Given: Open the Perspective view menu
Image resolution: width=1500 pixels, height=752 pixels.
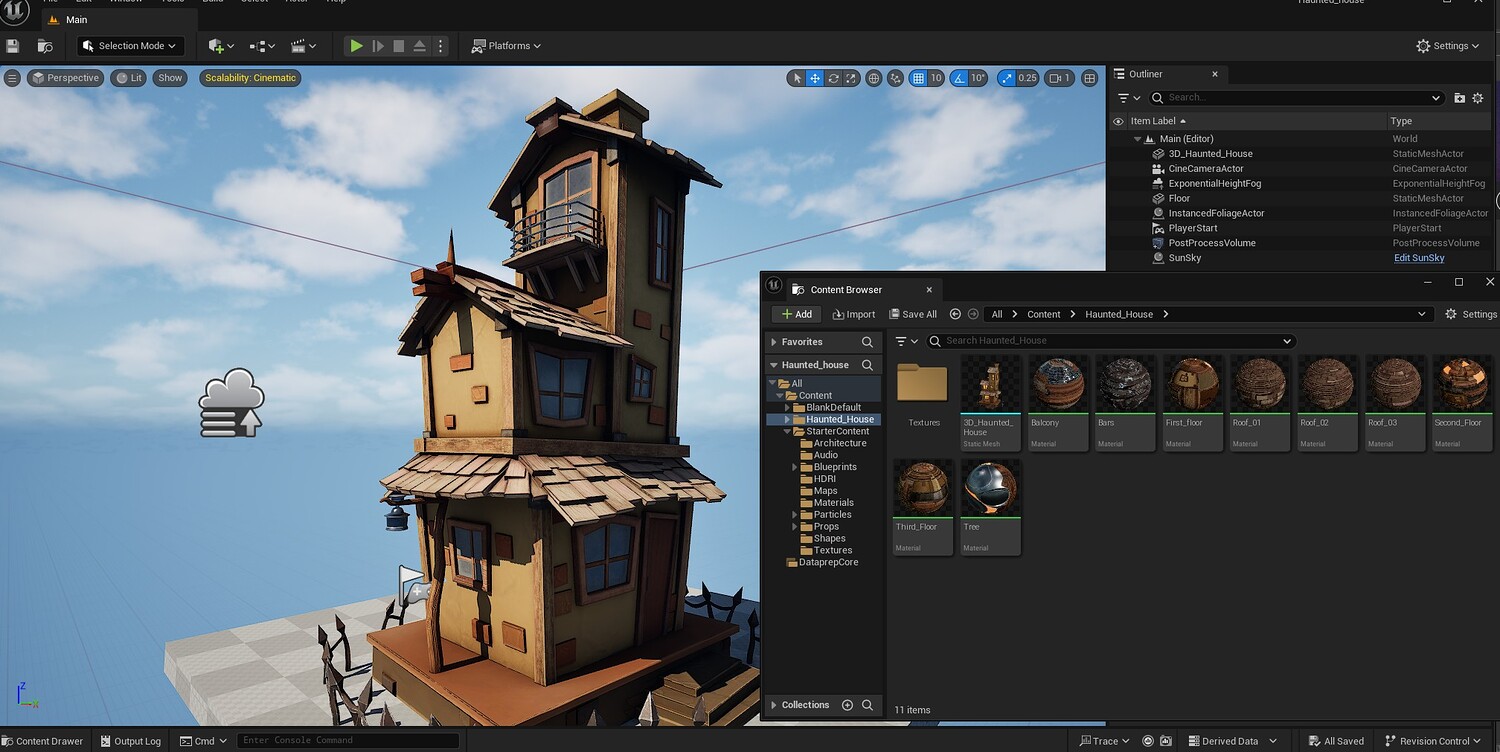Looking at the screenshot, I should click(x=66, y=78).
